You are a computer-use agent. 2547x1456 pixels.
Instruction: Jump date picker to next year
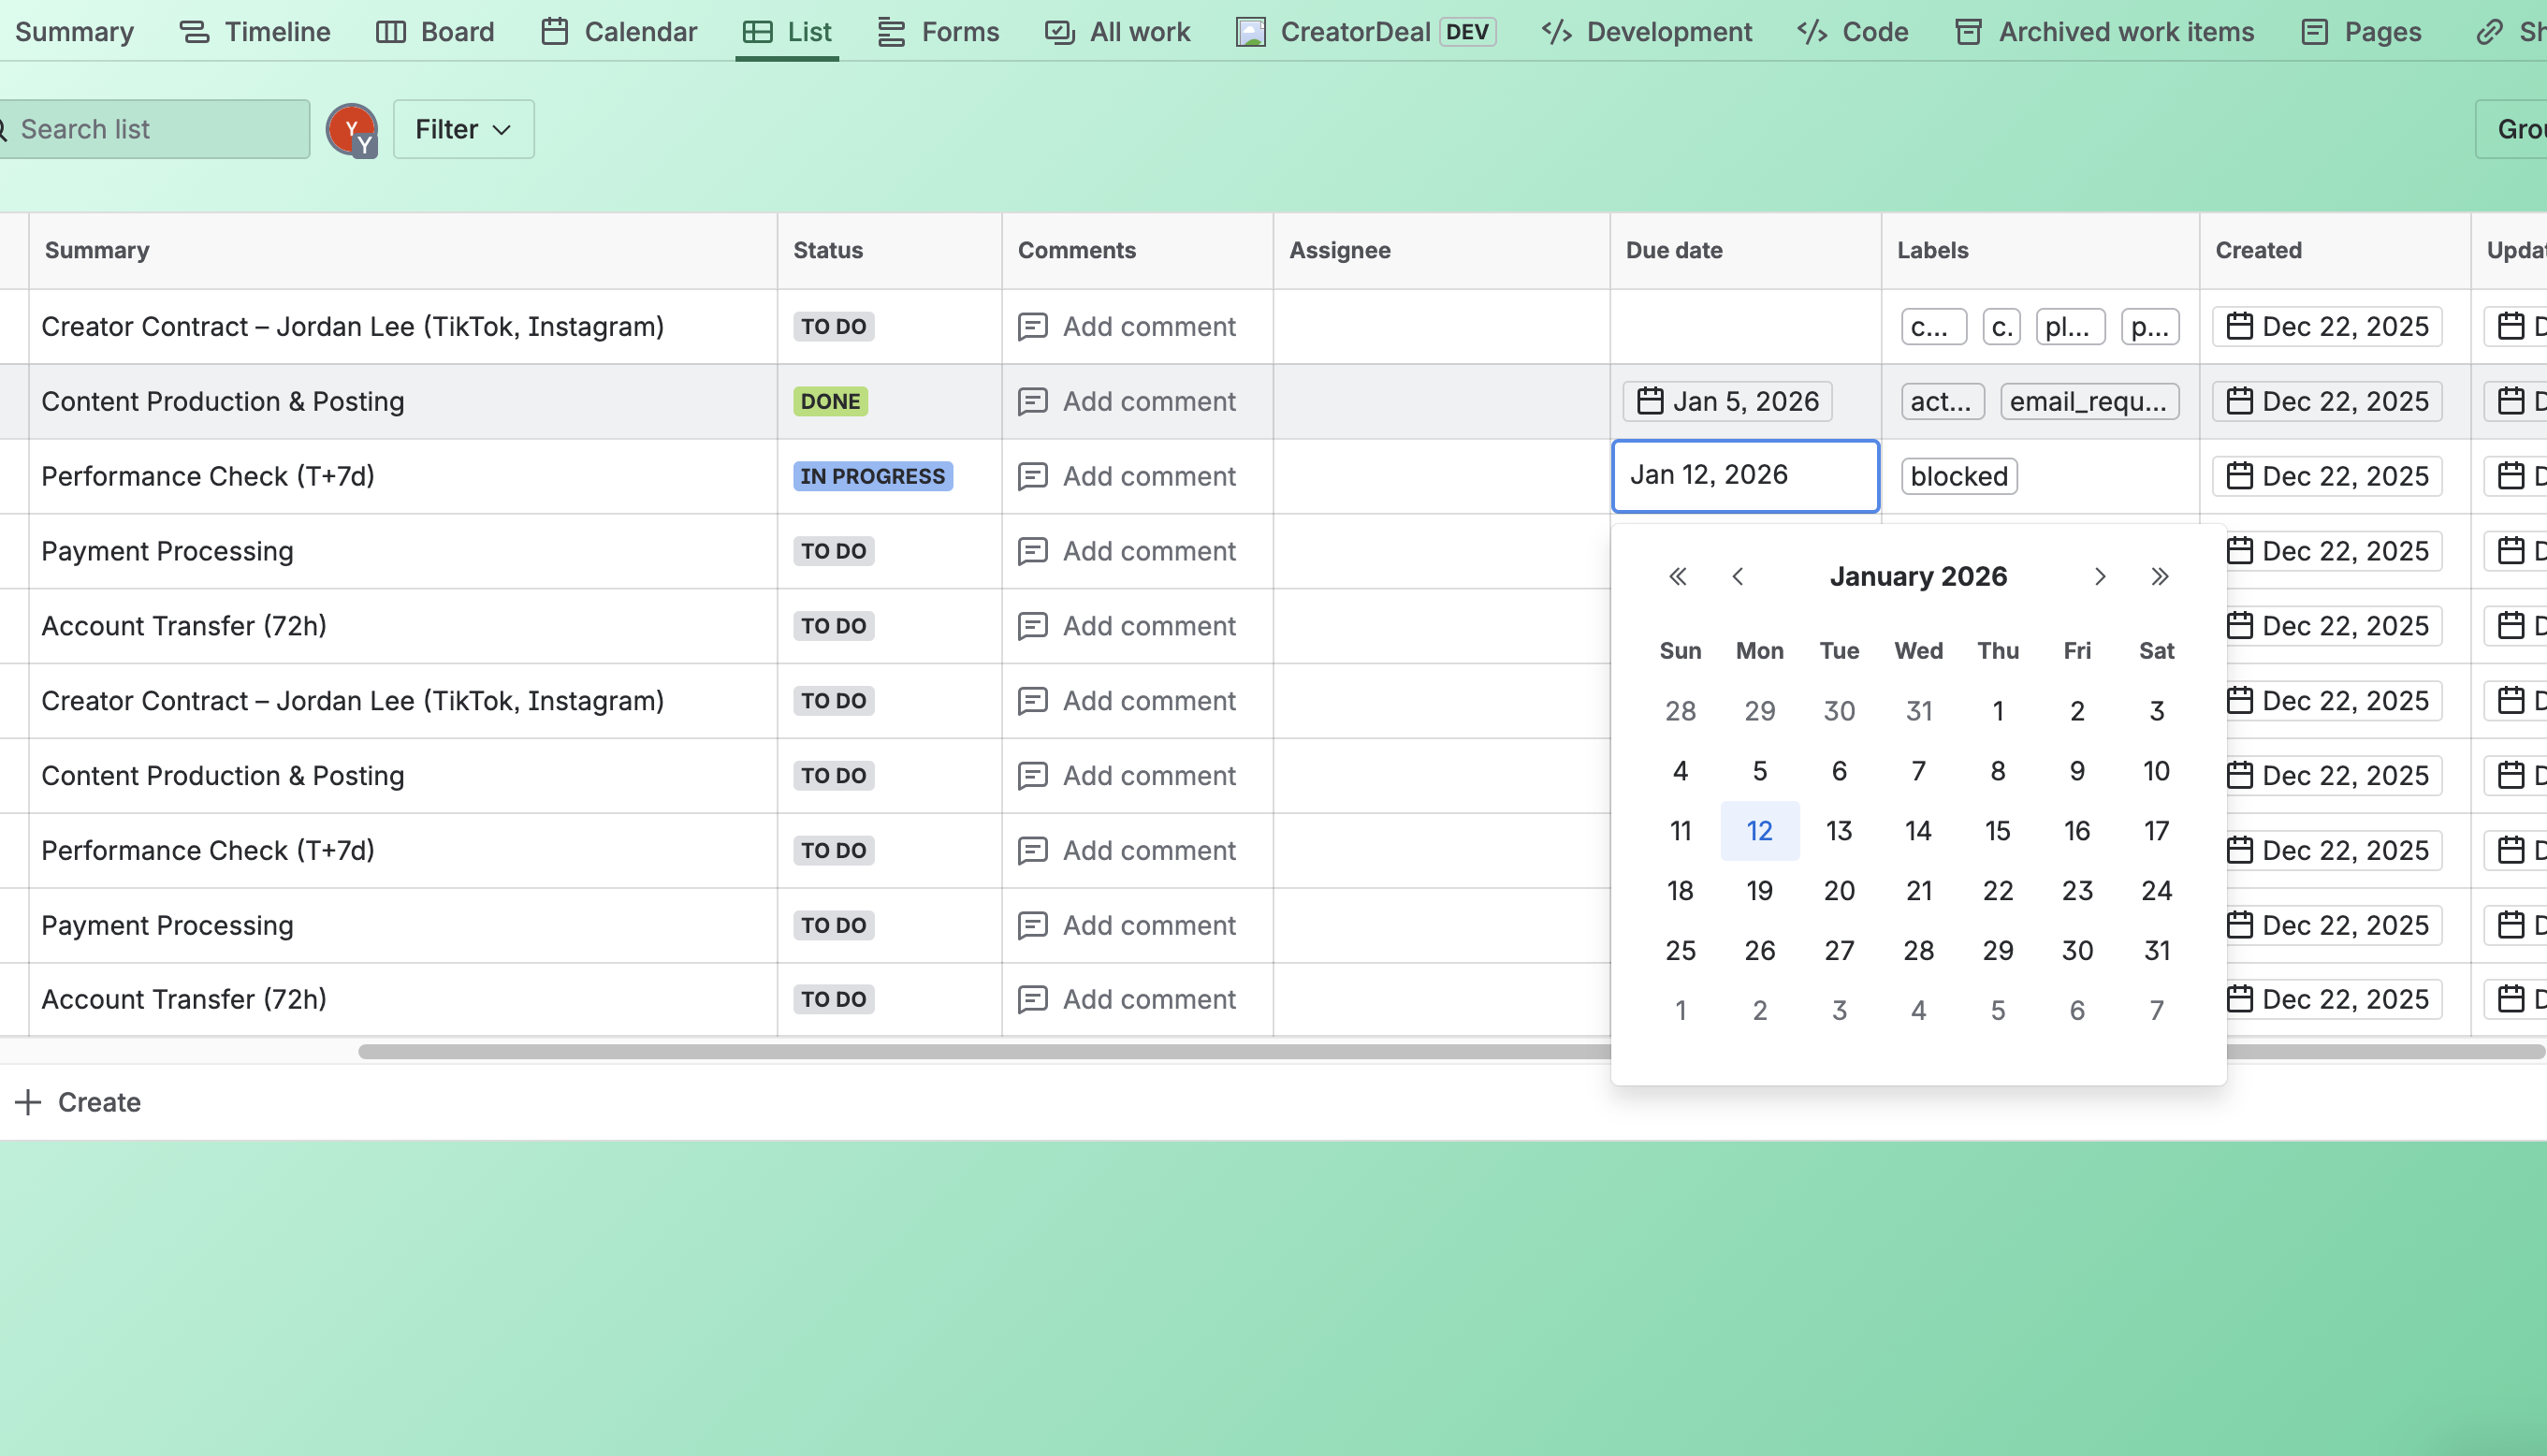click(x=2160, y=577)
